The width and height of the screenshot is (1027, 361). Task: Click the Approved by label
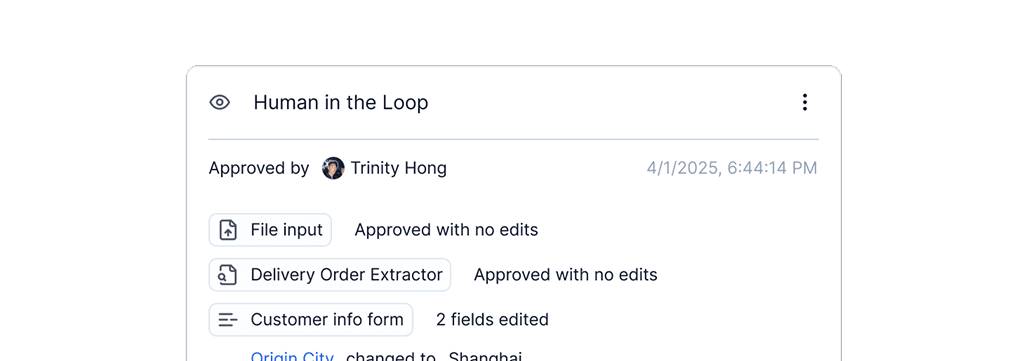coord(259,168)
